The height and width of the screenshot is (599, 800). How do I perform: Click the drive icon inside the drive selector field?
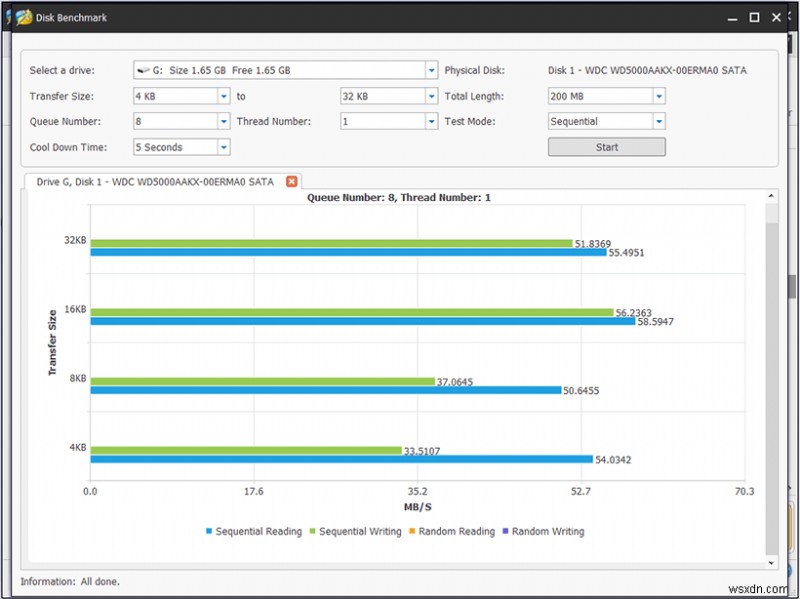(144, 70)
